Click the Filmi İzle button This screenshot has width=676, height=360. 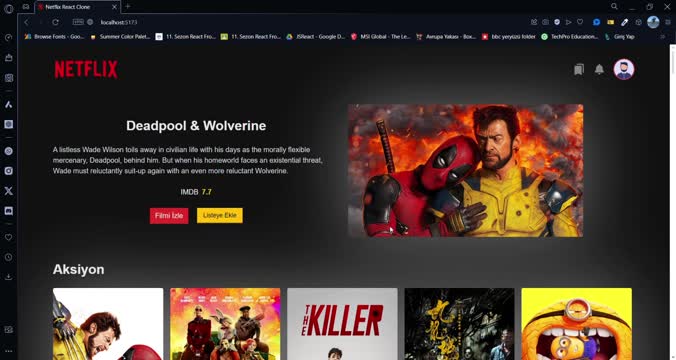coord(169,216)
